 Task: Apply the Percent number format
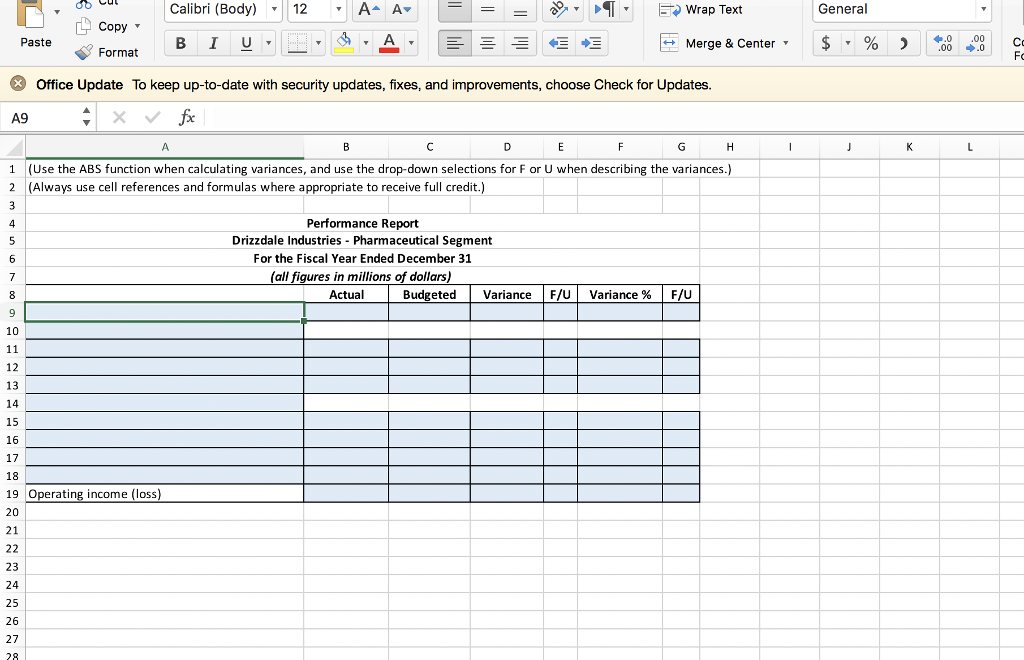[873, 43]
